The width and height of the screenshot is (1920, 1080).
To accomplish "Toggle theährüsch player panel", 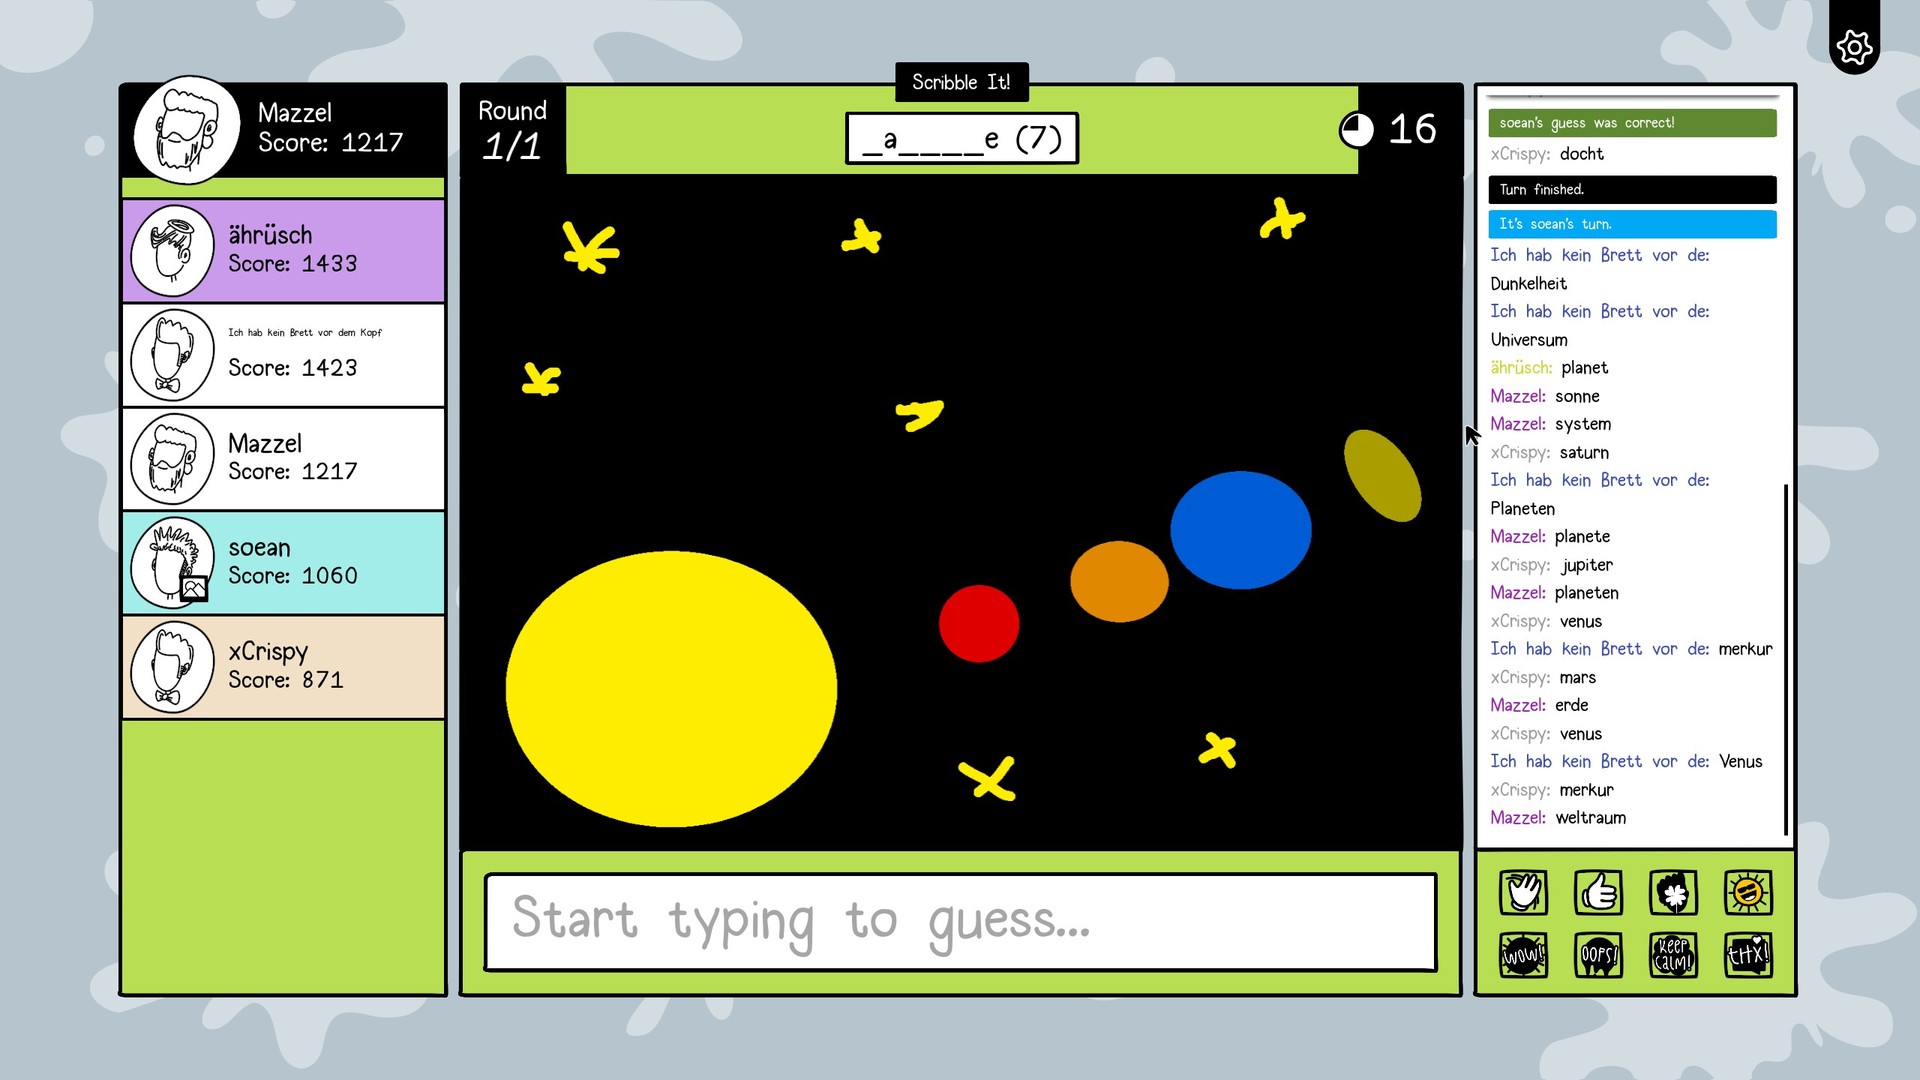I will click(x=284, y=251).
